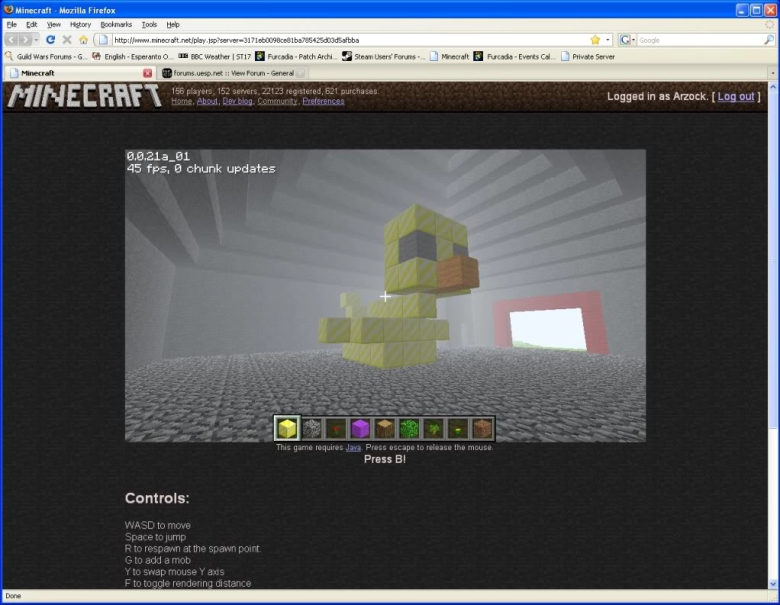Click the 'Press B!' text
Image resolution: width=780 pixels, height=605 pixels.
point(385,459)
